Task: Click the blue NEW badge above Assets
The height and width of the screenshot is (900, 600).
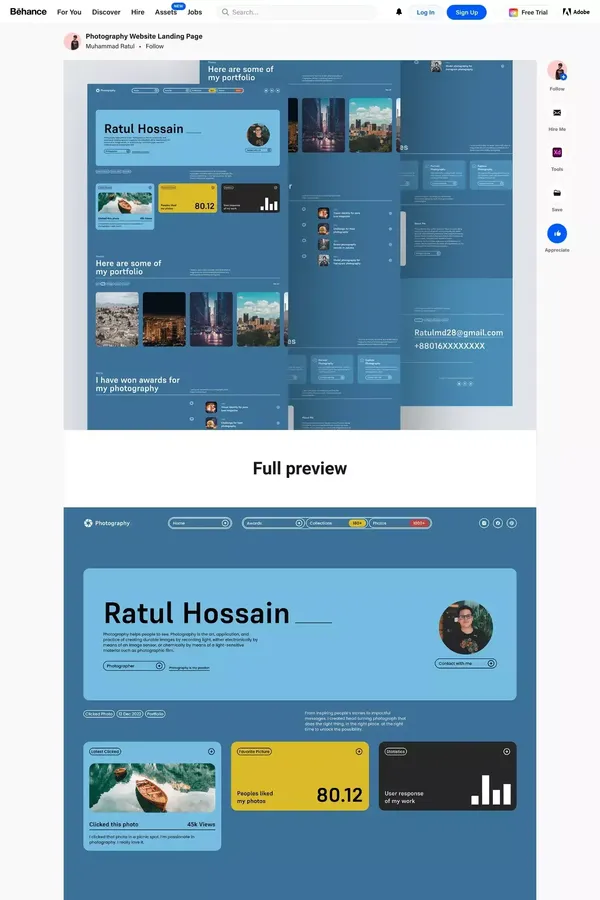Action: click(x=179, y=6)
